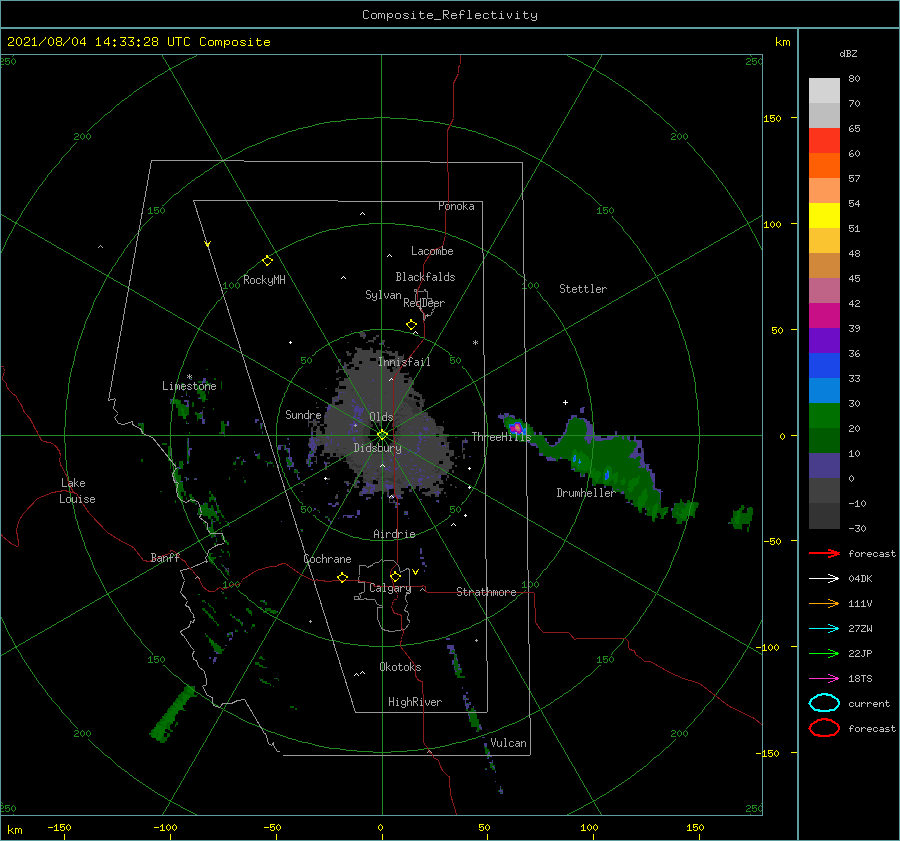Select the yellow diamond marker south of RedDeer
This screenshot has width=900, height=841.
412,325
